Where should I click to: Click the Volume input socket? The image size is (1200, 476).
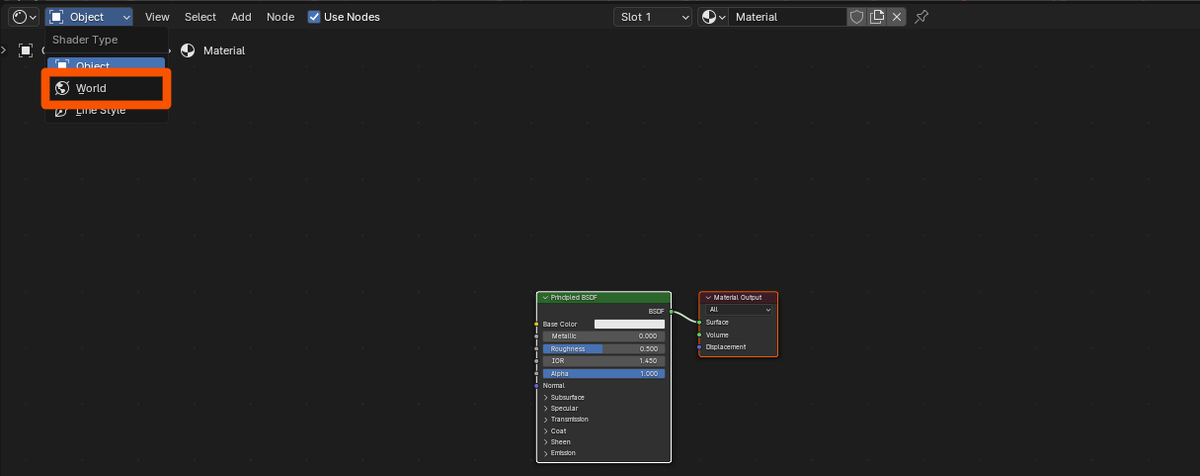(x=699, y=335)
